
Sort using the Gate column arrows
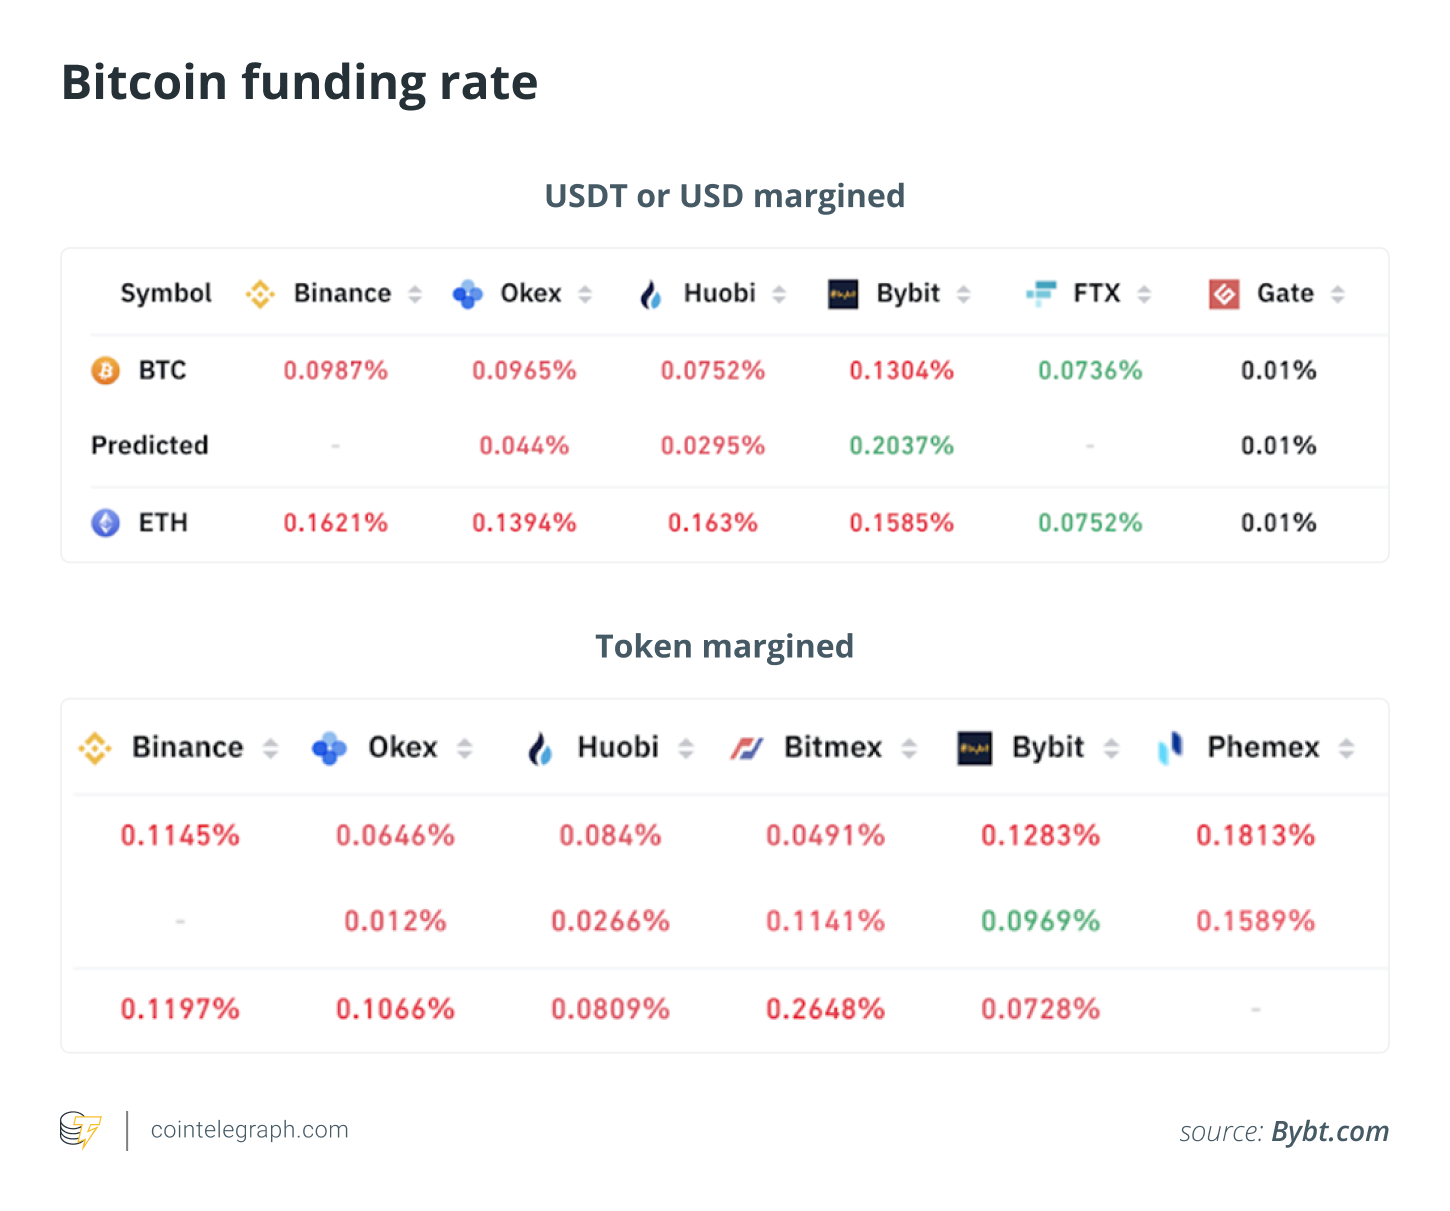pos(1338,294)
